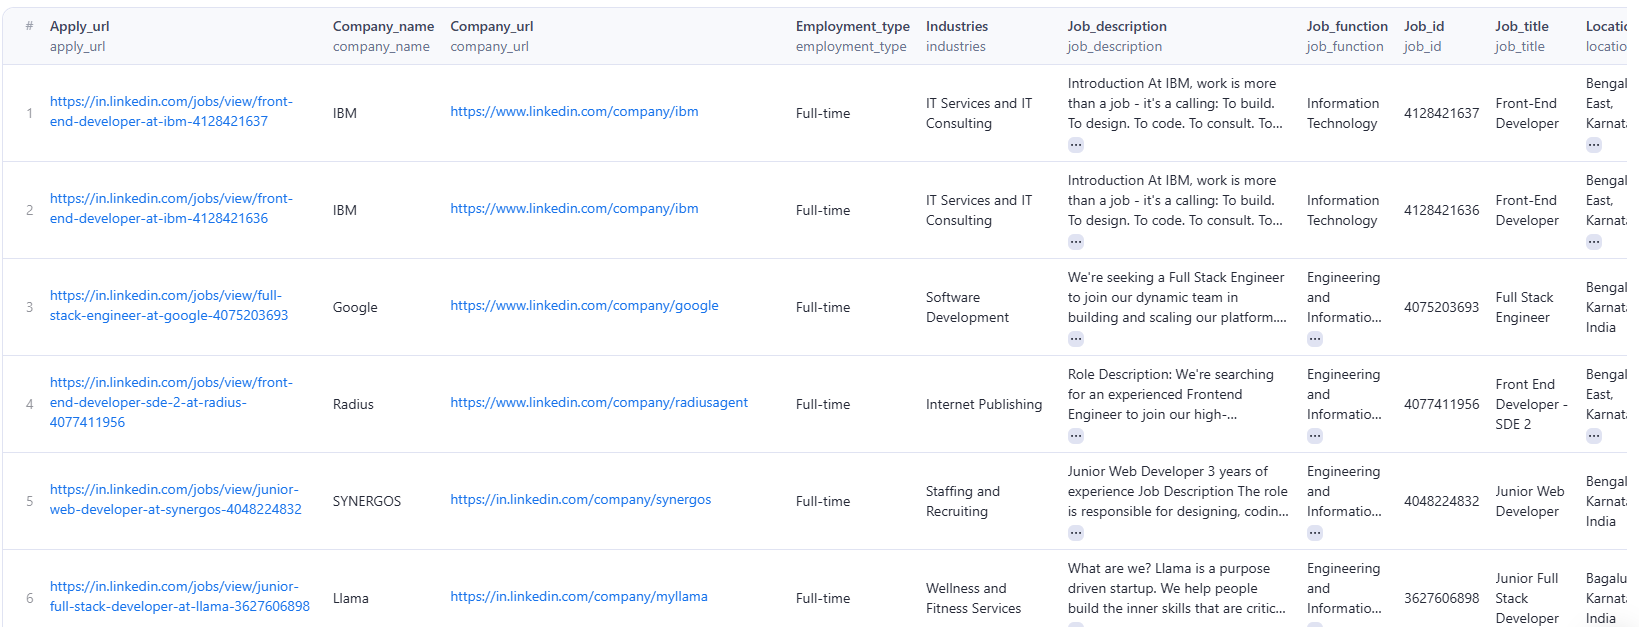
Task: Expand truncated job function in SYNERGOS row
Action: (x=1314, y=533)
